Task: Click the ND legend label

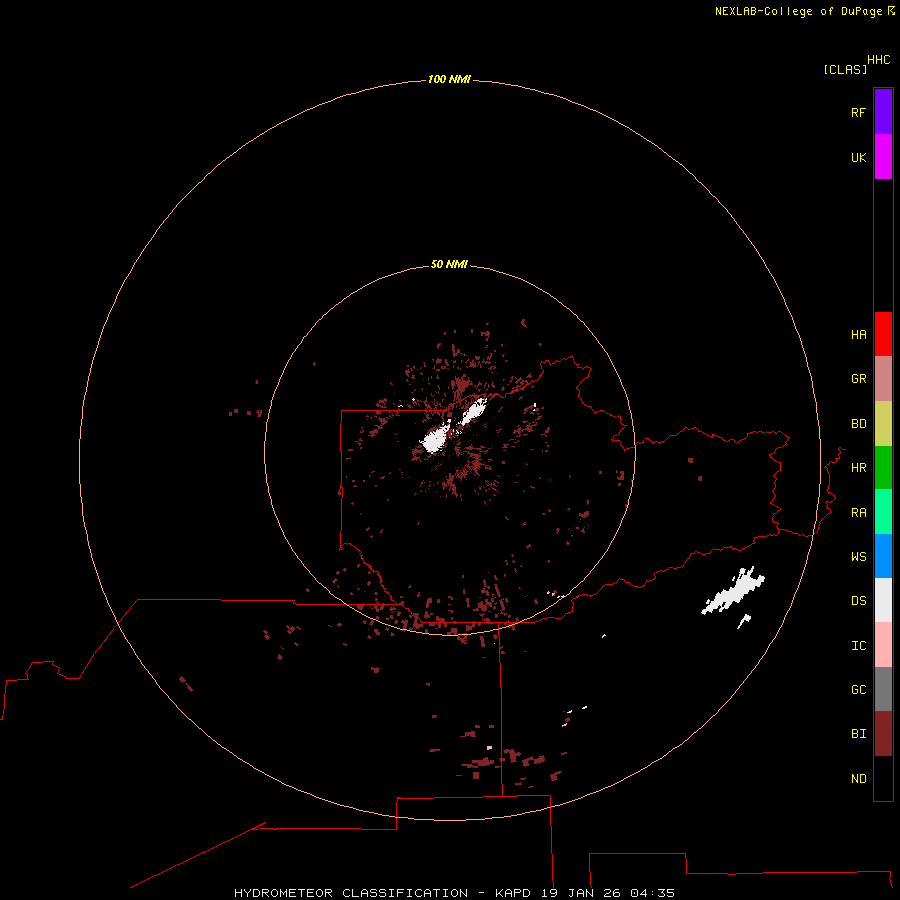Action: tap(858, 779)
